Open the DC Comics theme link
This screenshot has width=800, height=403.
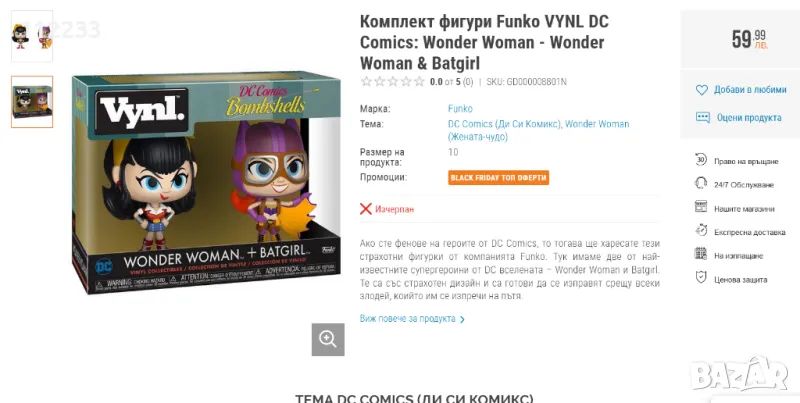[504, 124]
